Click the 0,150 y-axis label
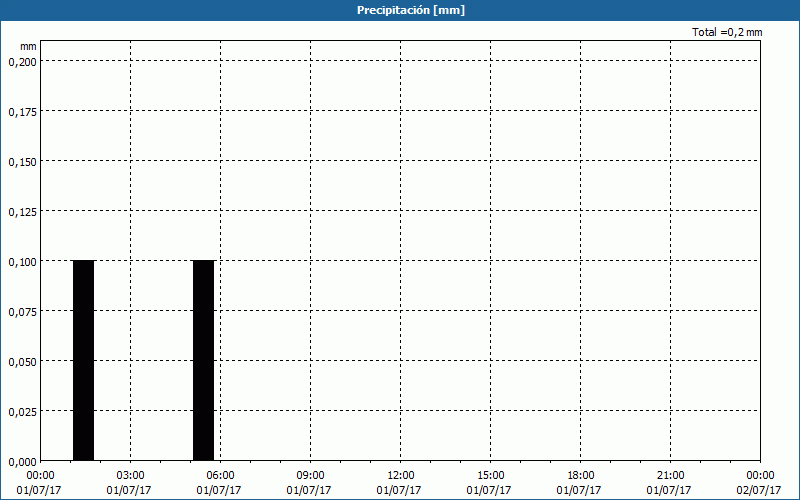Screen dimensions: 800x500 click(23, 162)
